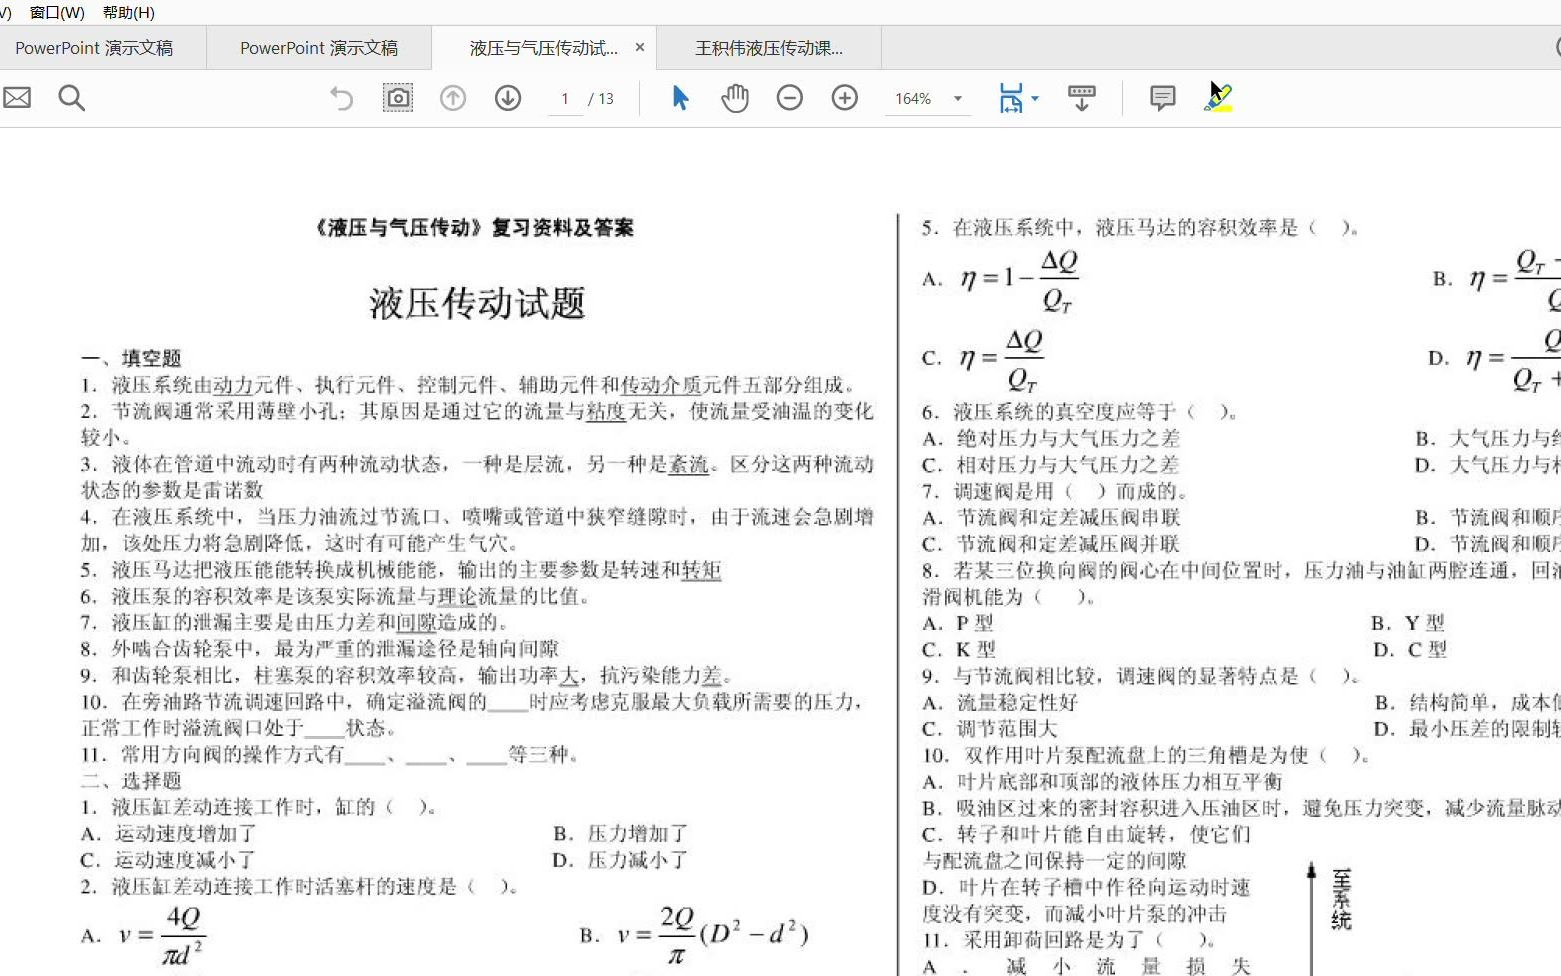This screenshot has width=1561, height=976.
Task: Switch to 王积伟液压传动课... tab
Action: [x=769, y=48]
